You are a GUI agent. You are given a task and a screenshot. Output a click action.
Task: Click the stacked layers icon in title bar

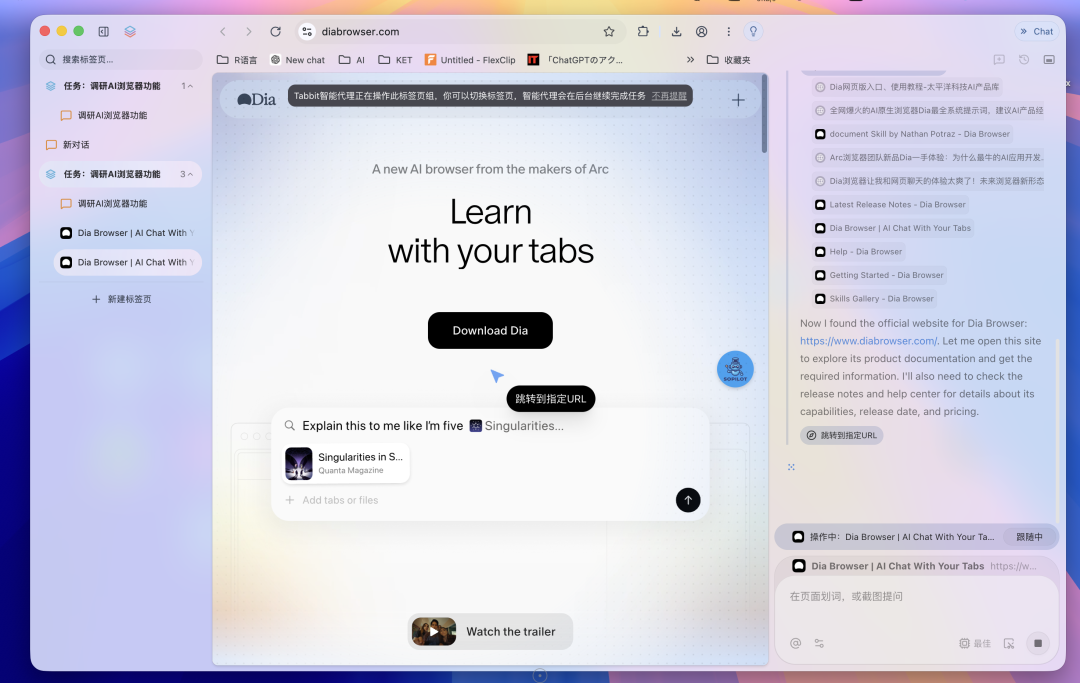[130, 32]
